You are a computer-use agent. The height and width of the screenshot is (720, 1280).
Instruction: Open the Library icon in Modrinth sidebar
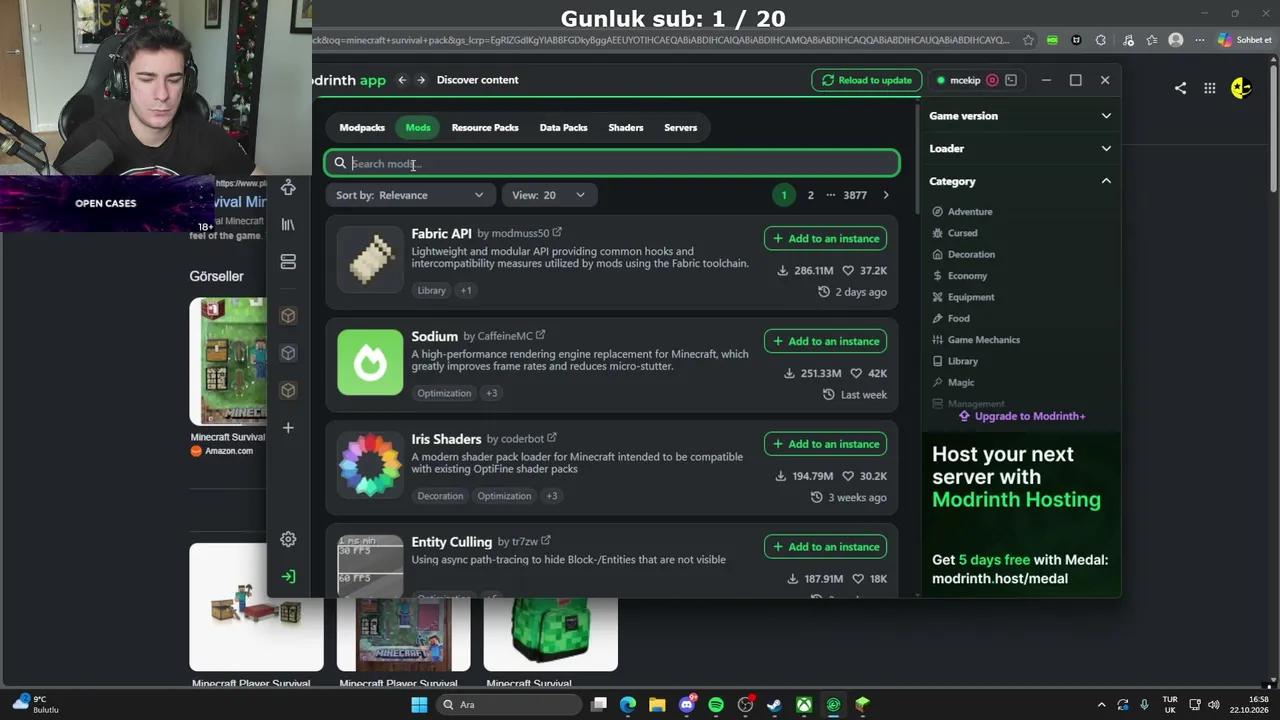point(288,225)
